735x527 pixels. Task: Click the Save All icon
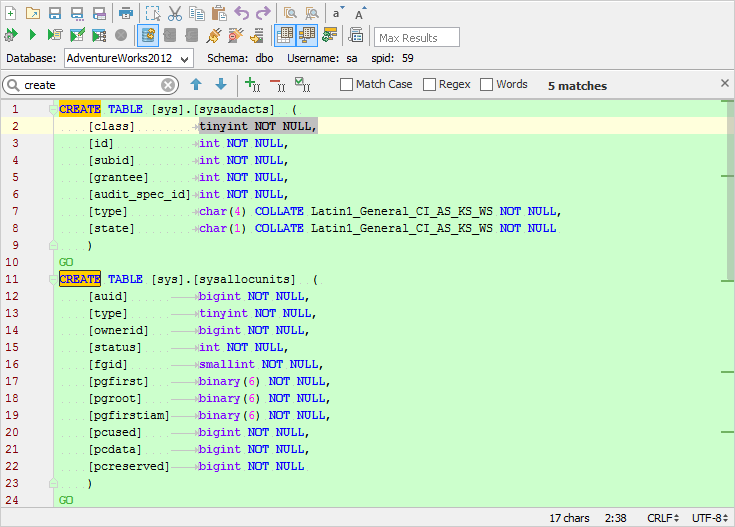(99, 14)
